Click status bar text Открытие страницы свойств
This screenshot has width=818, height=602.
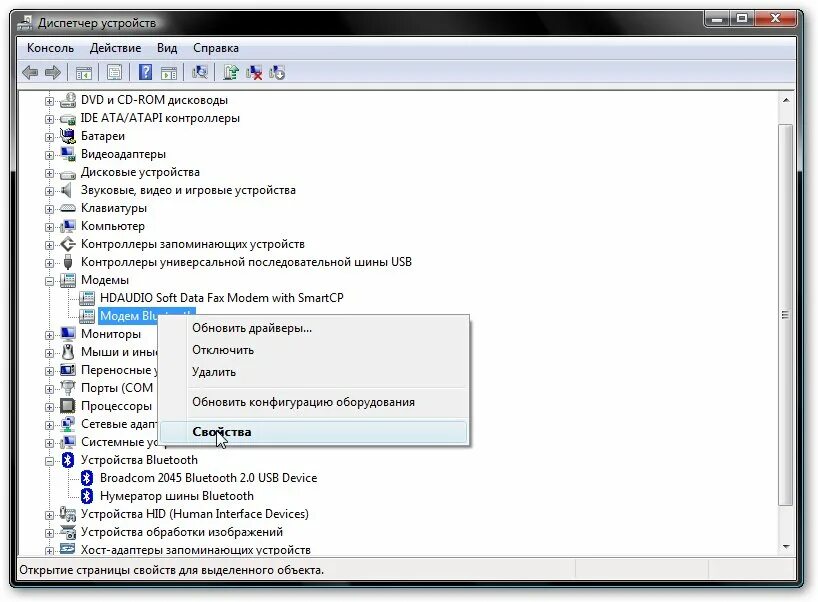172,570
